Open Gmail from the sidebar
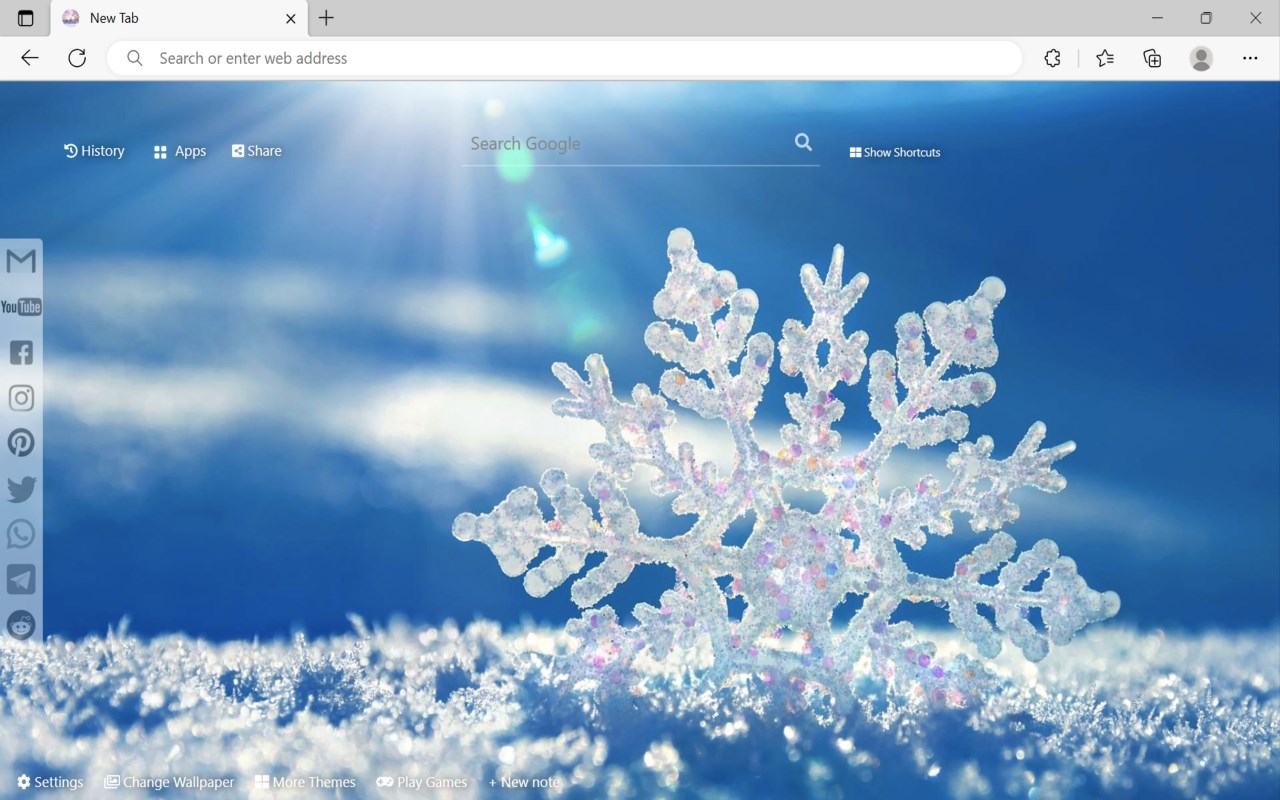Viewport: 1280px width, 800px height. point(21,261)
